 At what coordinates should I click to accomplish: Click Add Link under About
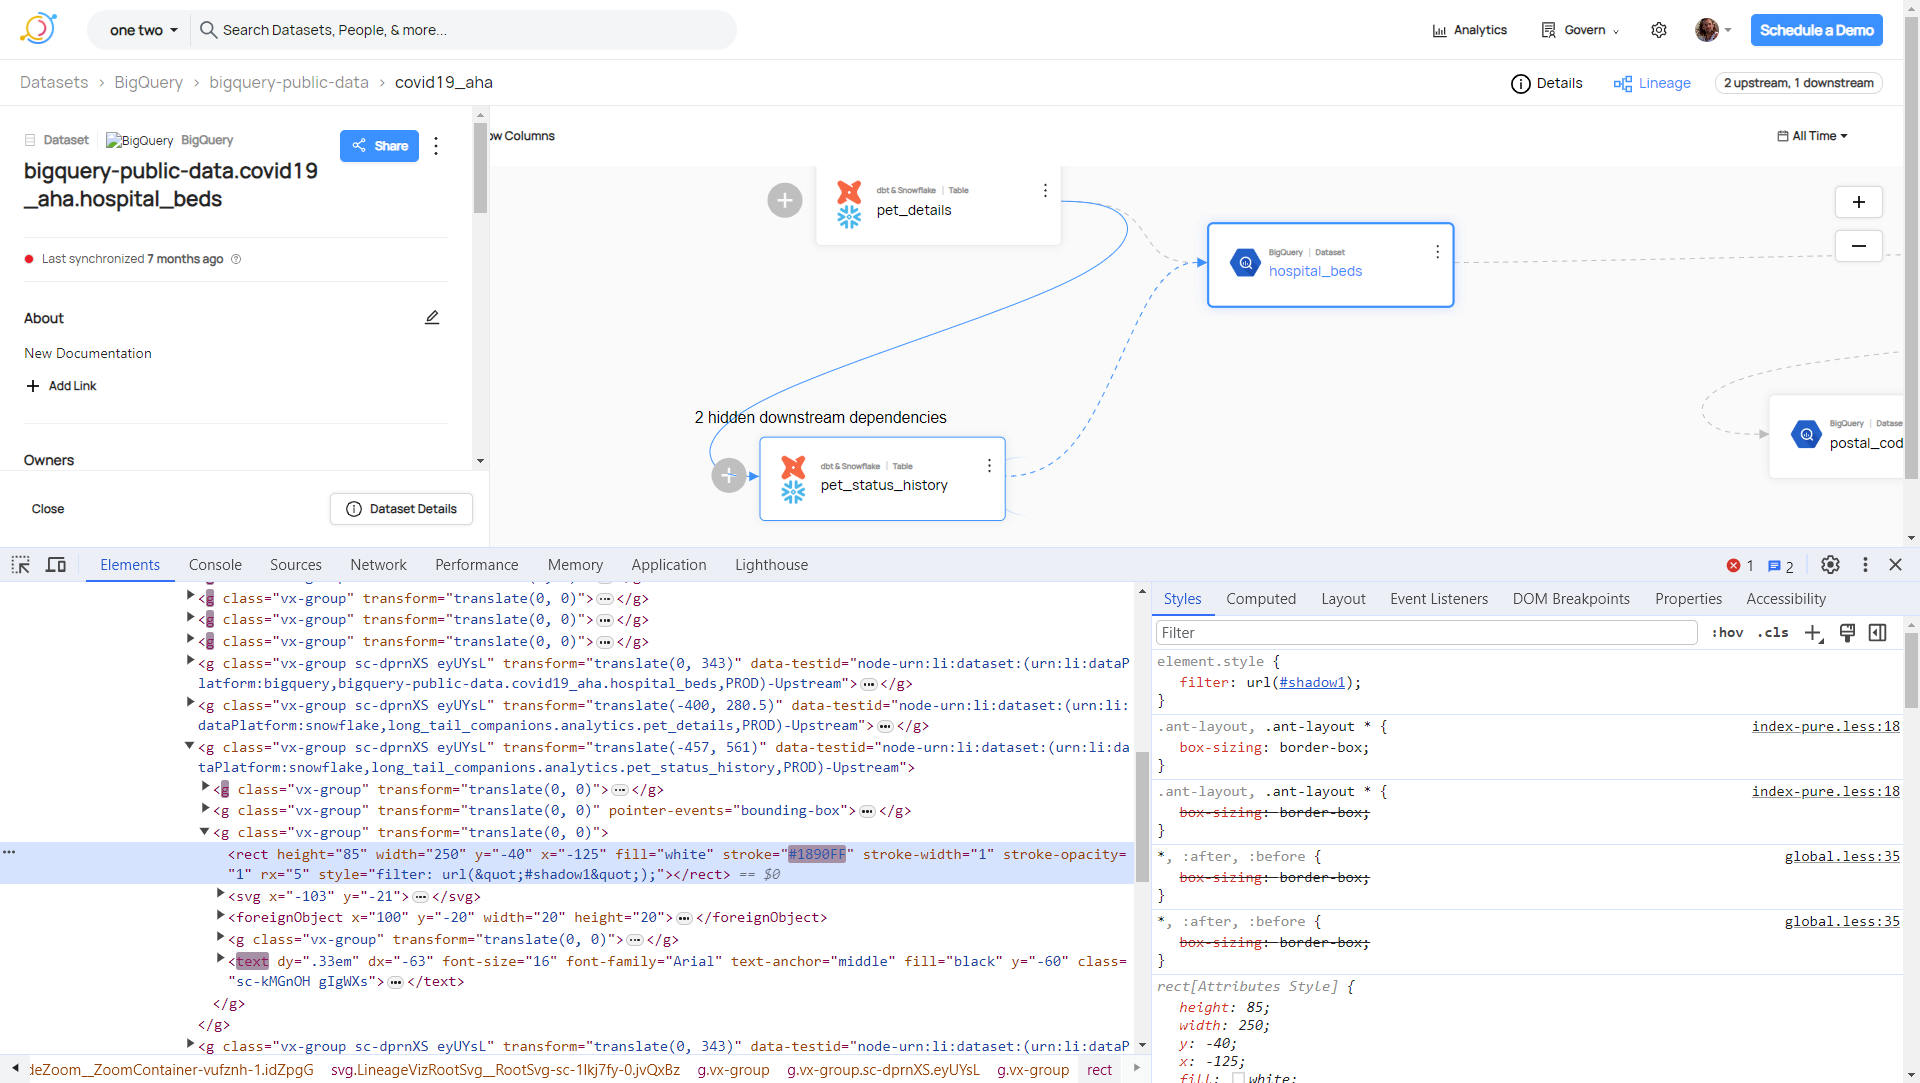point(61,386)
